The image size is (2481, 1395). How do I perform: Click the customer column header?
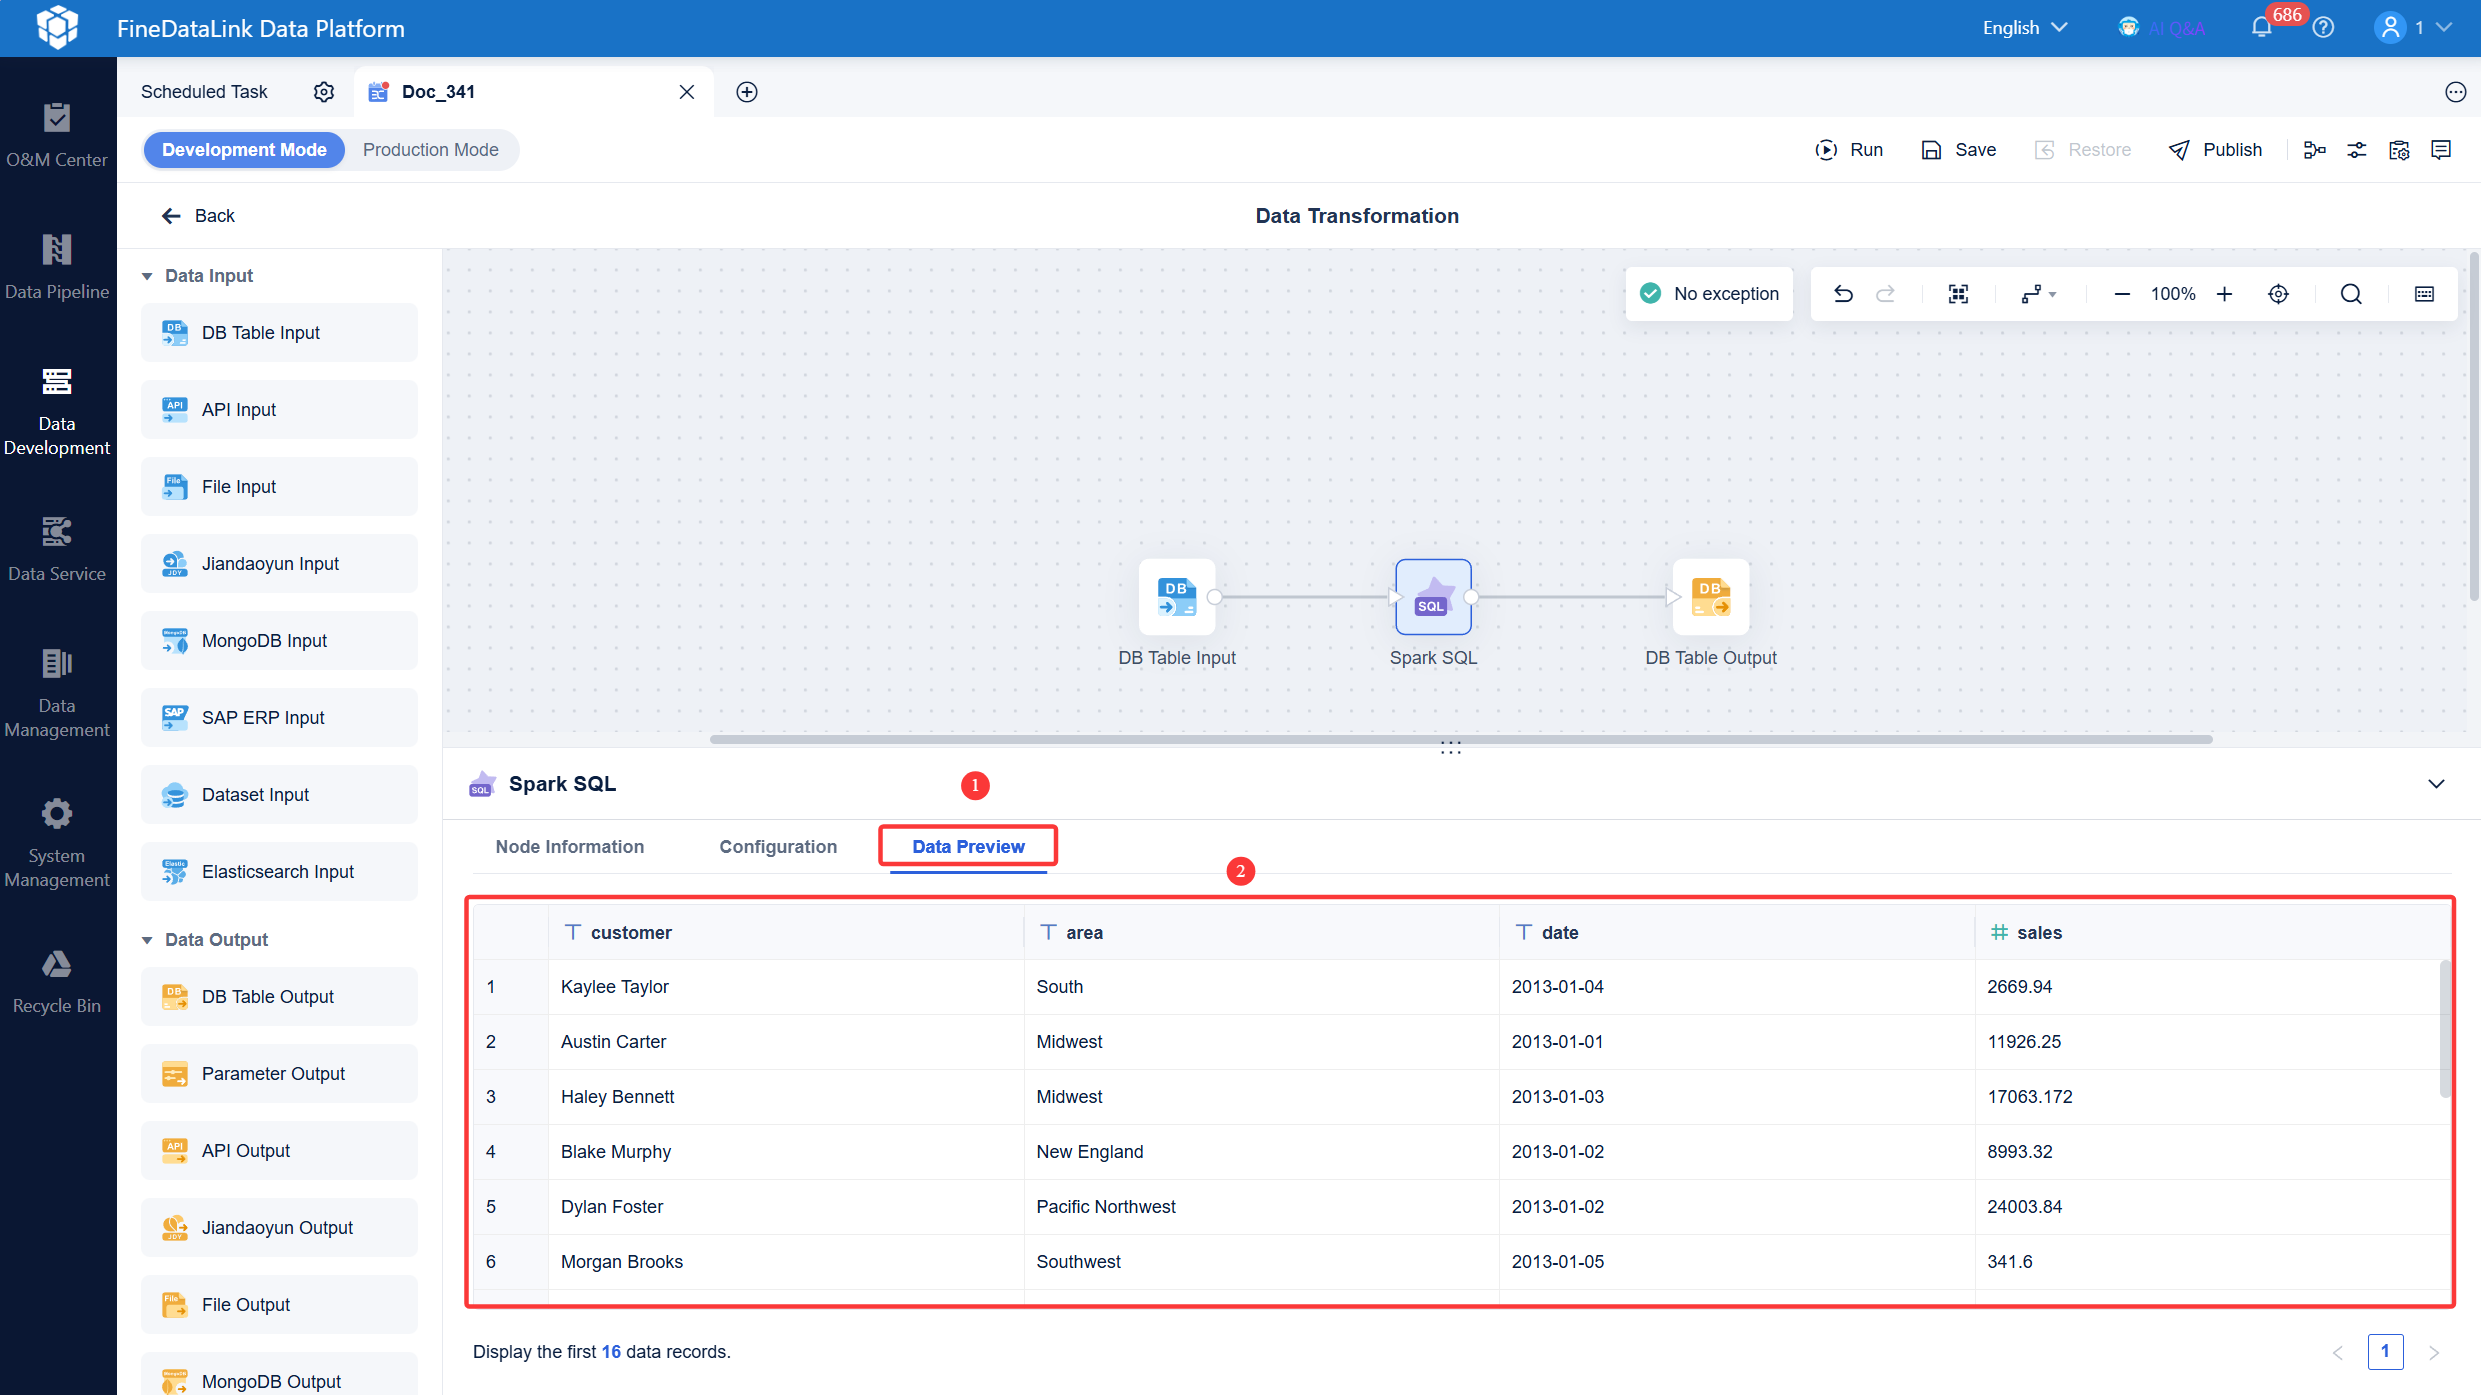(786, 932)
